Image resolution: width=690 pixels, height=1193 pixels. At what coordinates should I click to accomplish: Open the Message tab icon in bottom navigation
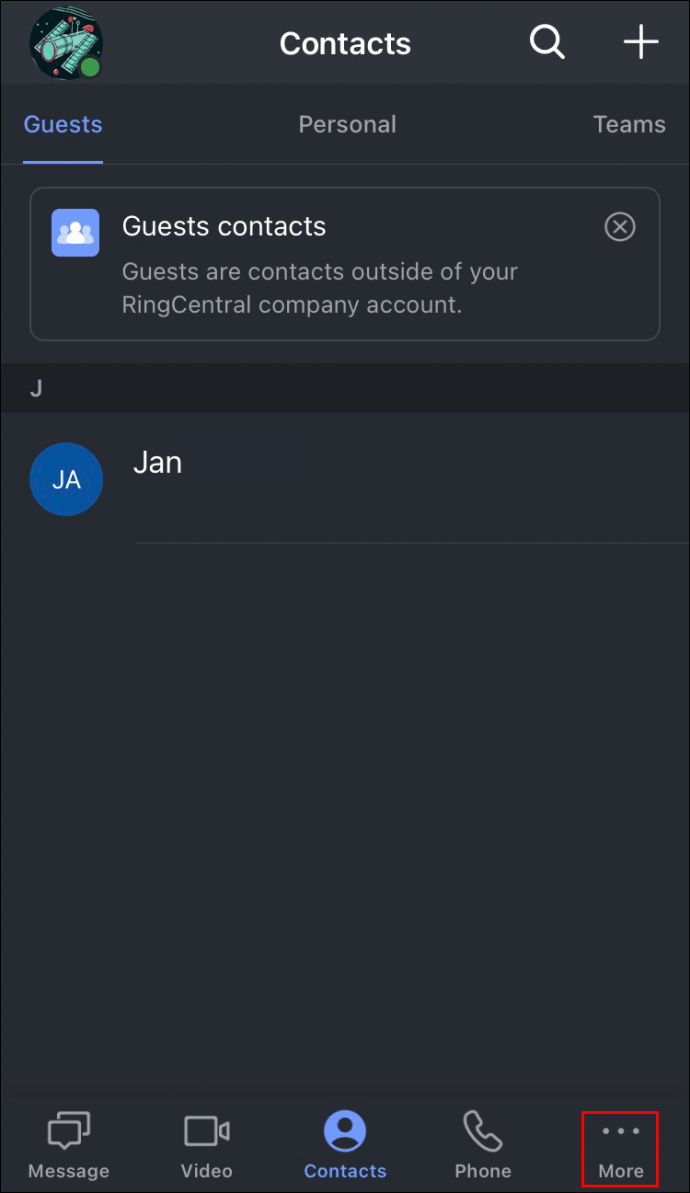[67, 1131]
